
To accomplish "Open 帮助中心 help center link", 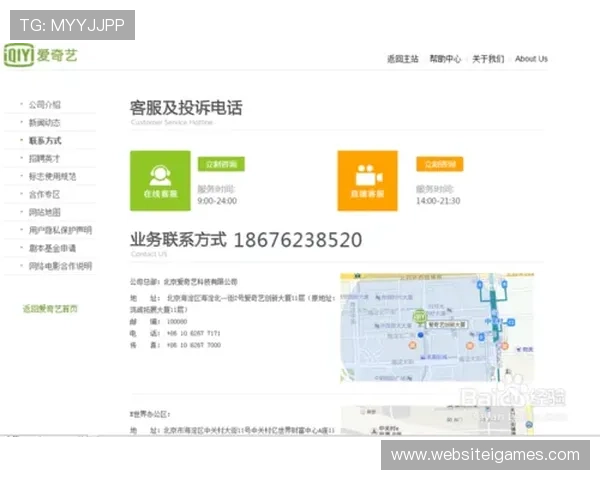I will click(x=445, y=59).
